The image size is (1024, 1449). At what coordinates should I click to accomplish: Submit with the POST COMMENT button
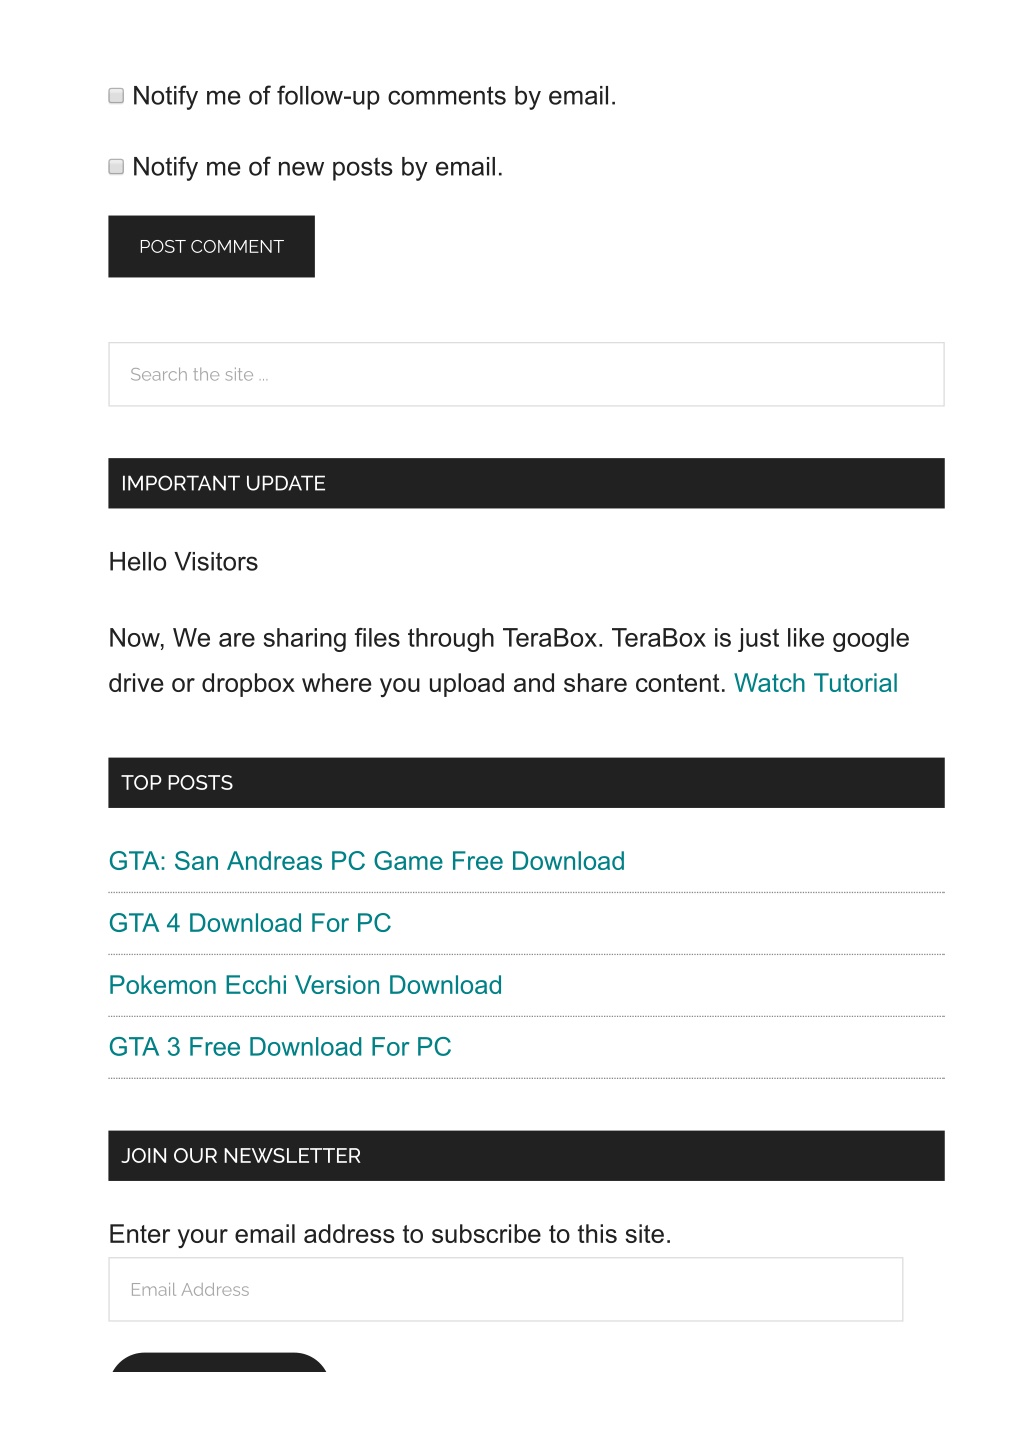click(211, 247)
